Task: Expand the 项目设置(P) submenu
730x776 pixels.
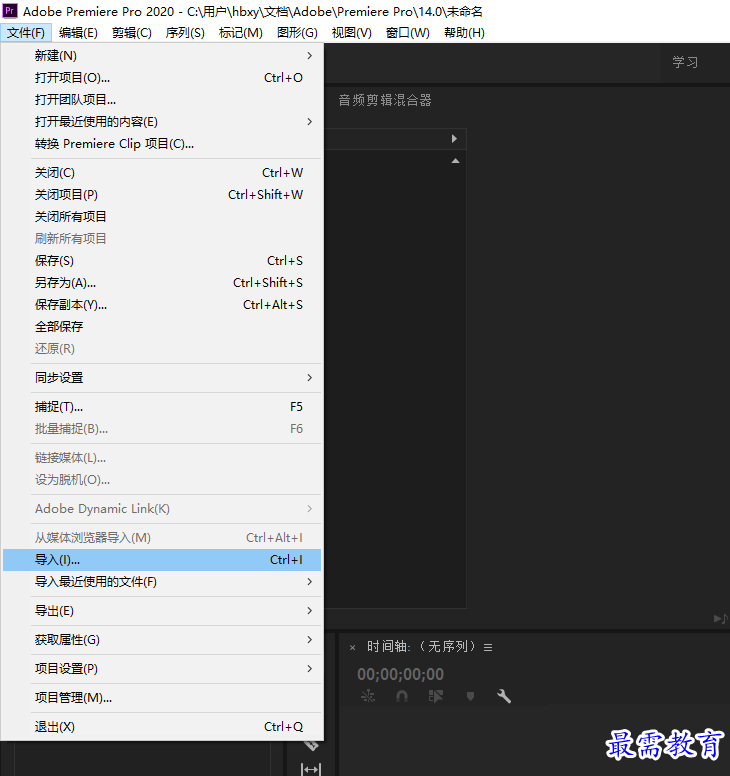Action: (162, 669)
